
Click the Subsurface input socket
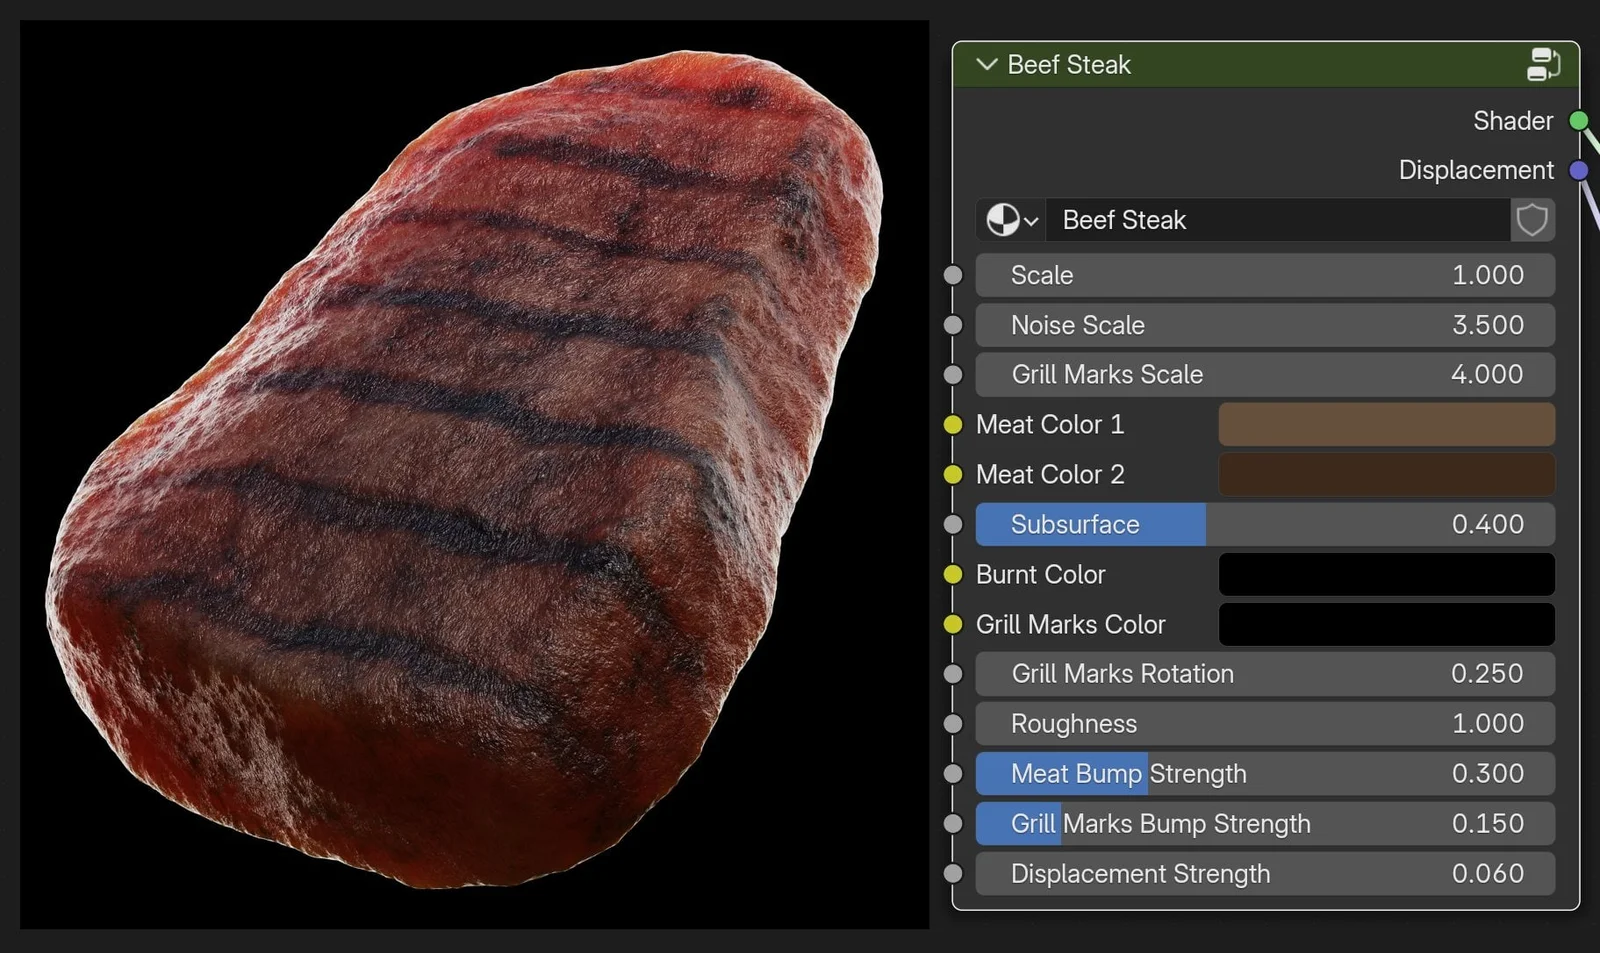point(951,524)
